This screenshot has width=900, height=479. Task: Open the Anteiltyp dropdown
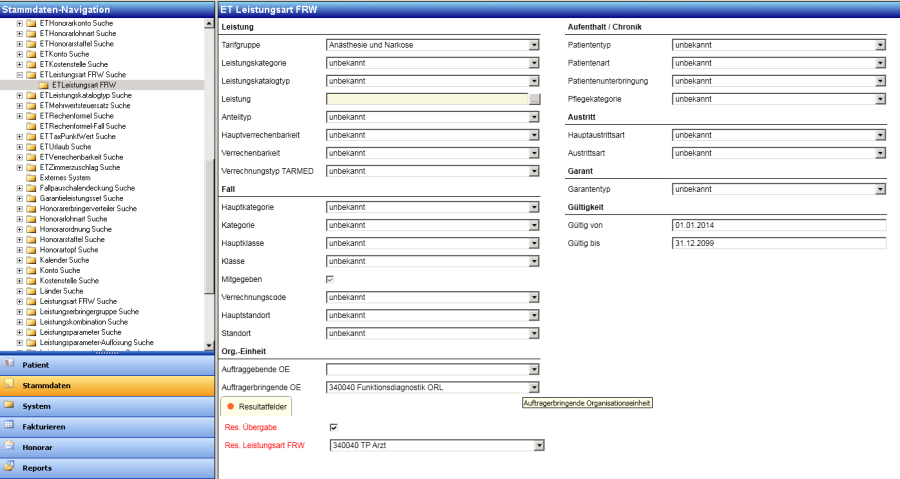[x=534, y=117]
